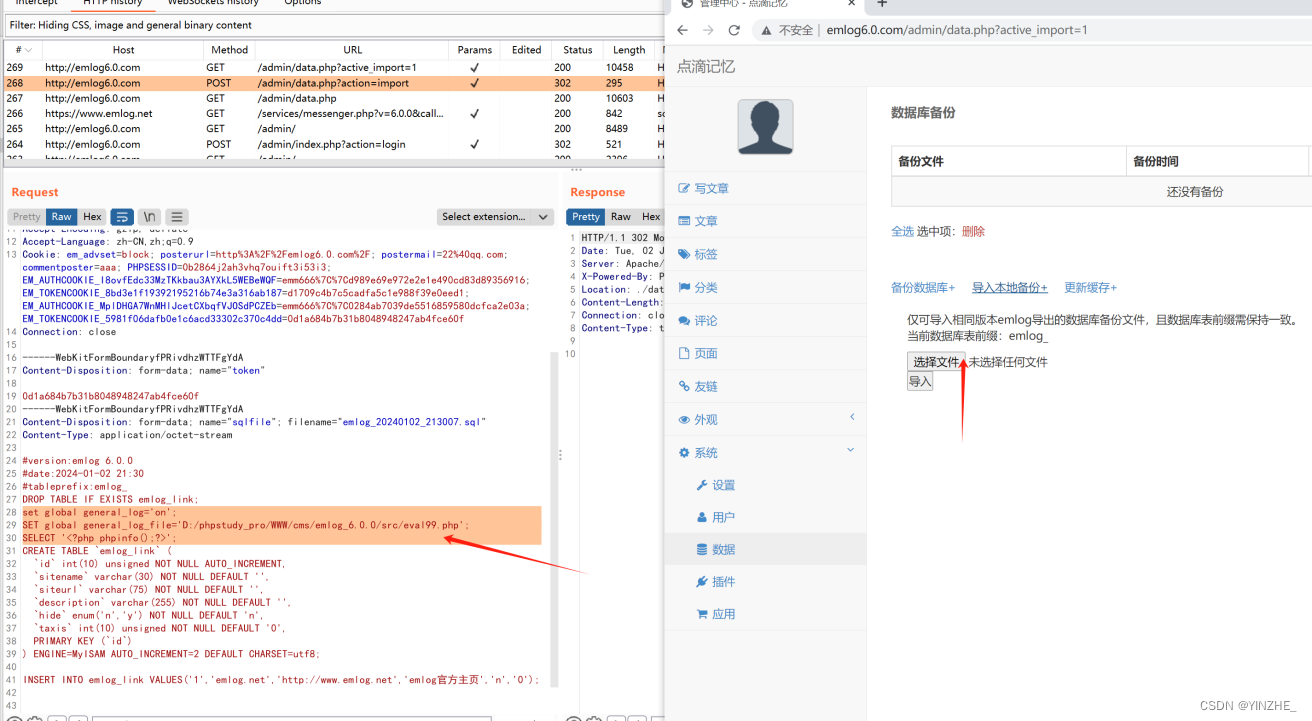Click request line SELECT '<?php phpinfo();?>'
The height and width of the screenshot is (721, 1312).
pyautogui.click(x=99, y=538)
